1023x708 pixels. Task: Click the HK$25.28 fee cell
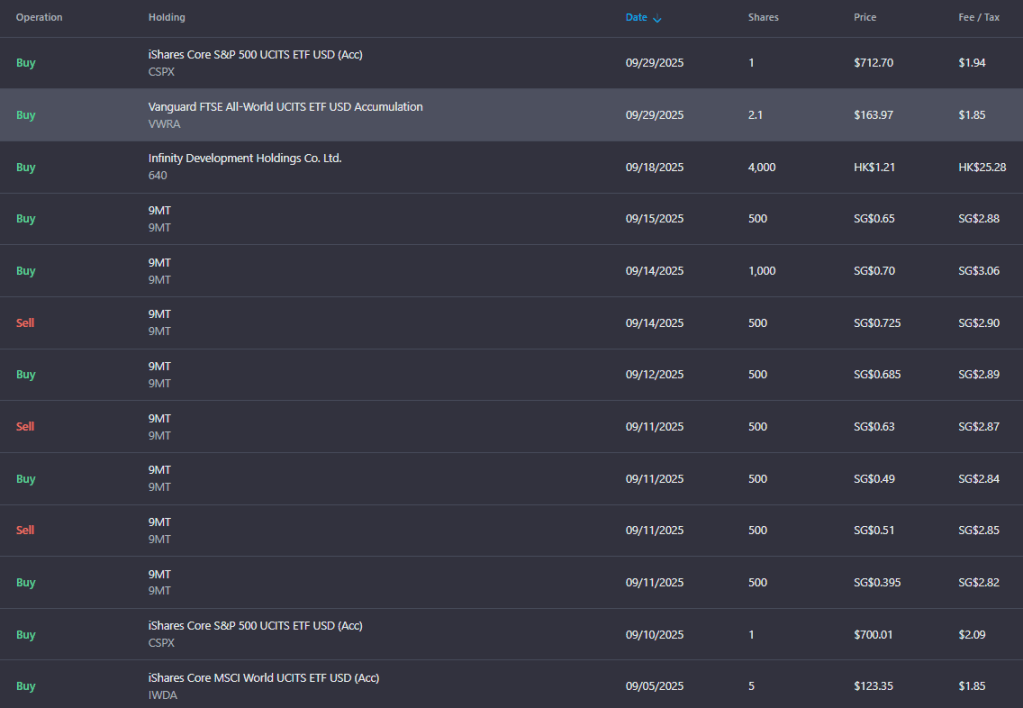tap(982, 167)
